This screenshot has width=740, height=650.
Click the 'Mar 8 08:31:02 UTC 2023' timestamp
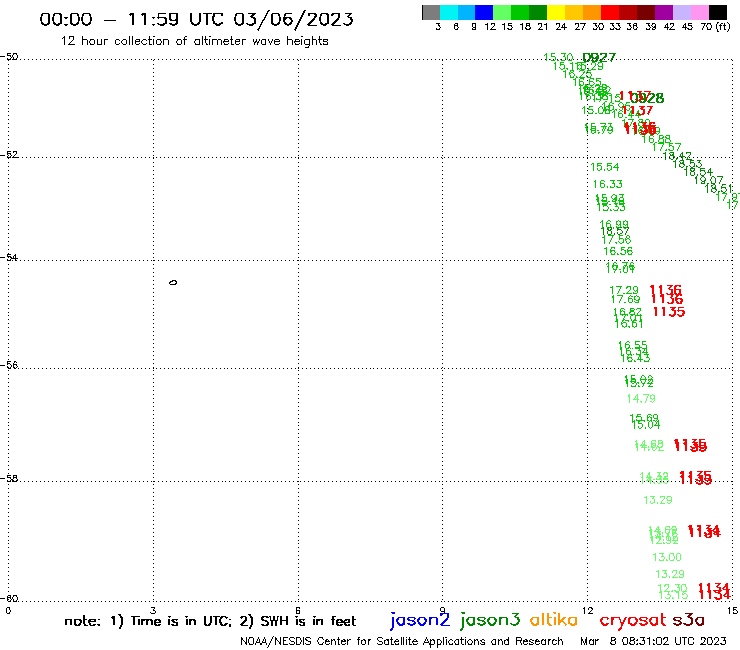pos(653,641)
